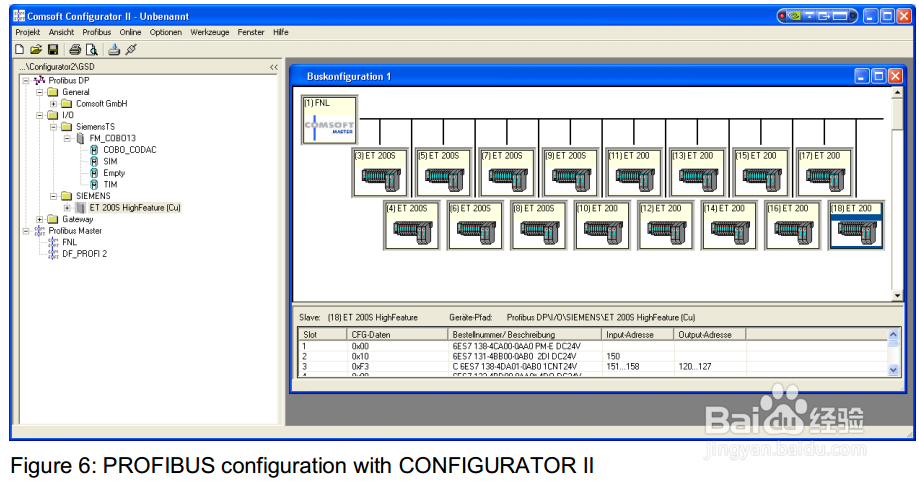
Task: Collapse the I/O folder node
Action: (40, 115)
